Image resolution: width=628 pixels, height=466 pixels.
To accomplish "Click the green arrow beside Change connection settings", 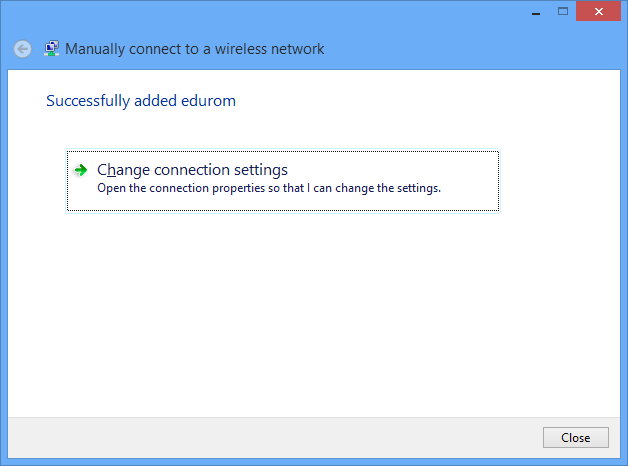I will pyautogui.click(x=81, y=170).
